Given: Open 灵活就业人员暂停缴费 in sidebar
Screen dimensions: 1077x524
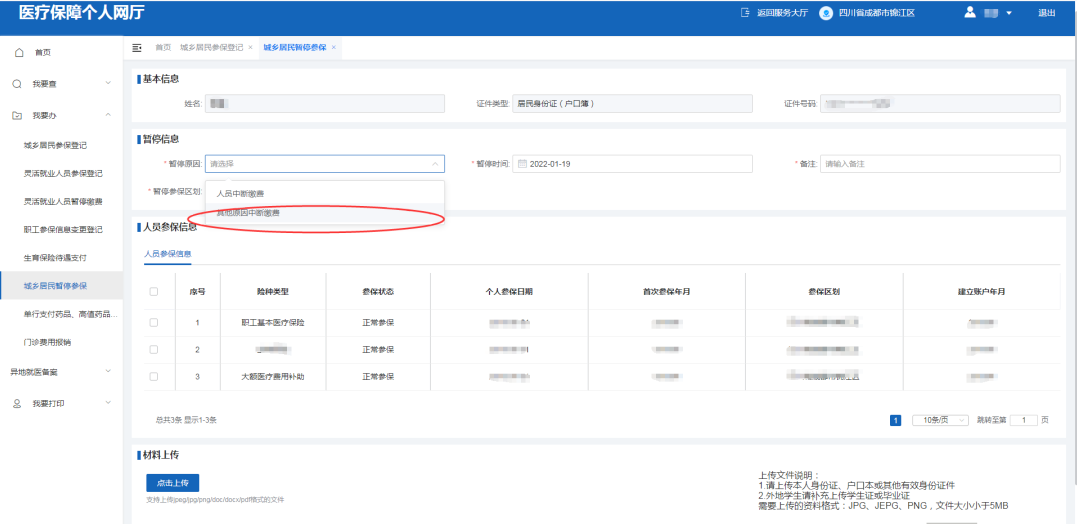Looking at the screenshot, I should point(61,202).
